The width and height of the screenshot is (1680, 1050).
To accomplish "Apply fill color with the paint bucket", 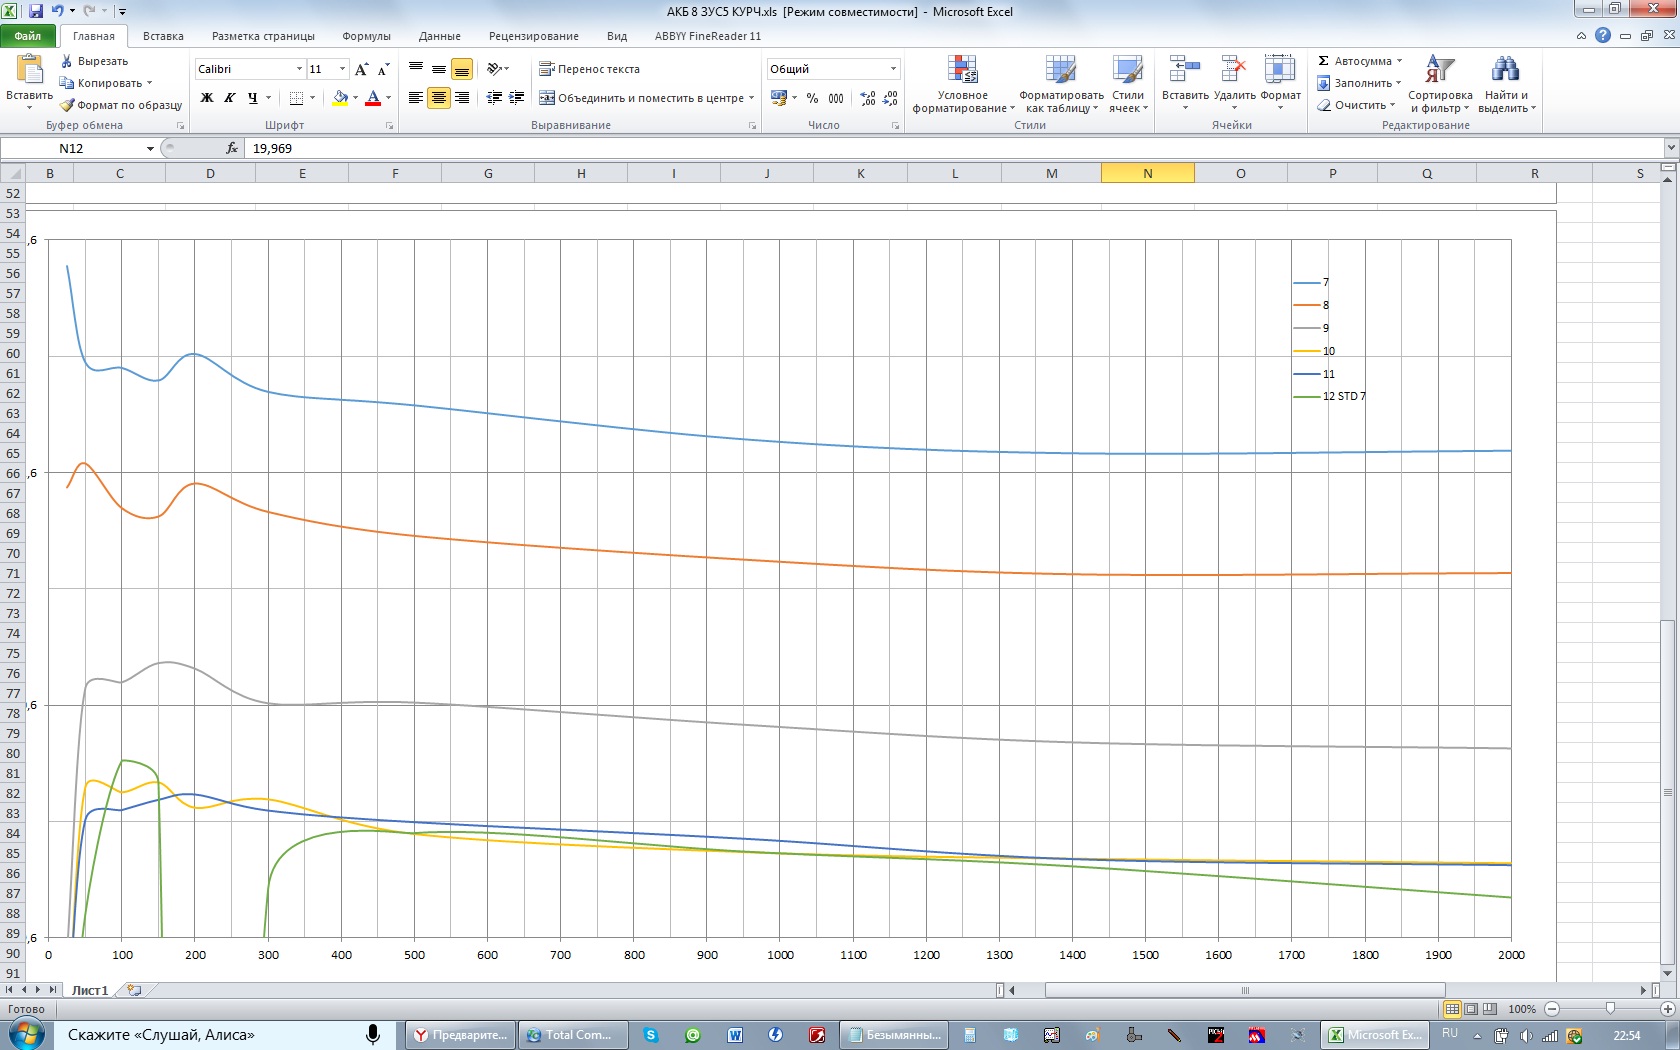I will [x=340, y=98].
